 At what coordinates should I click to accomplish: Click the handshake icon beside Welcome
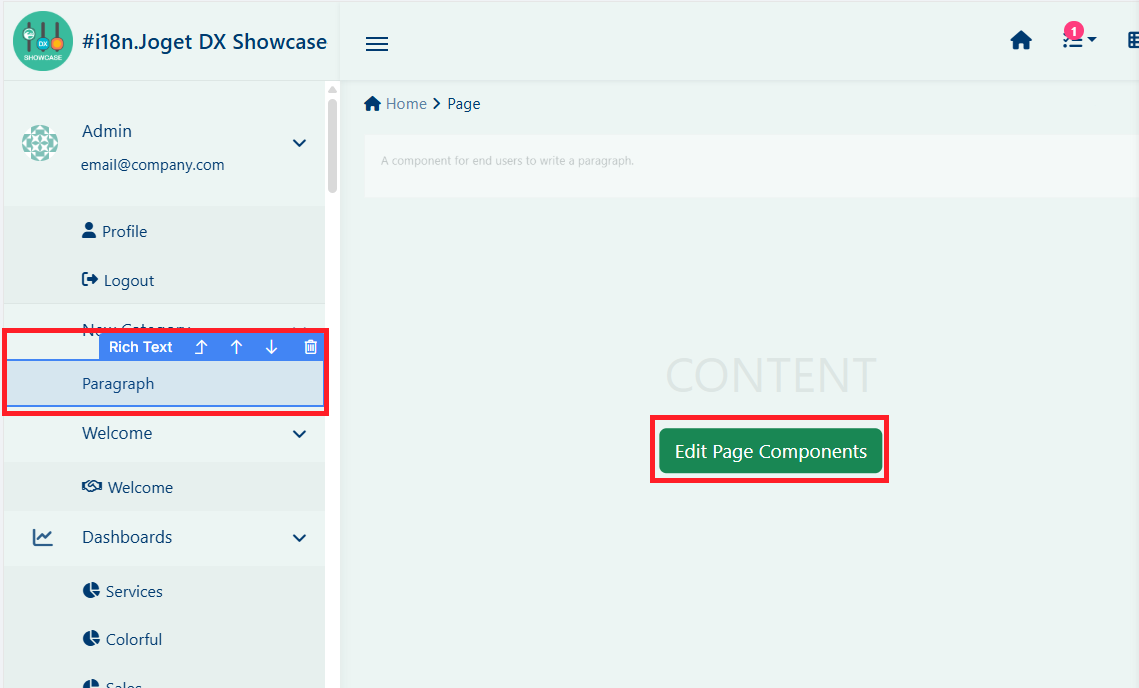pos(92,486)
